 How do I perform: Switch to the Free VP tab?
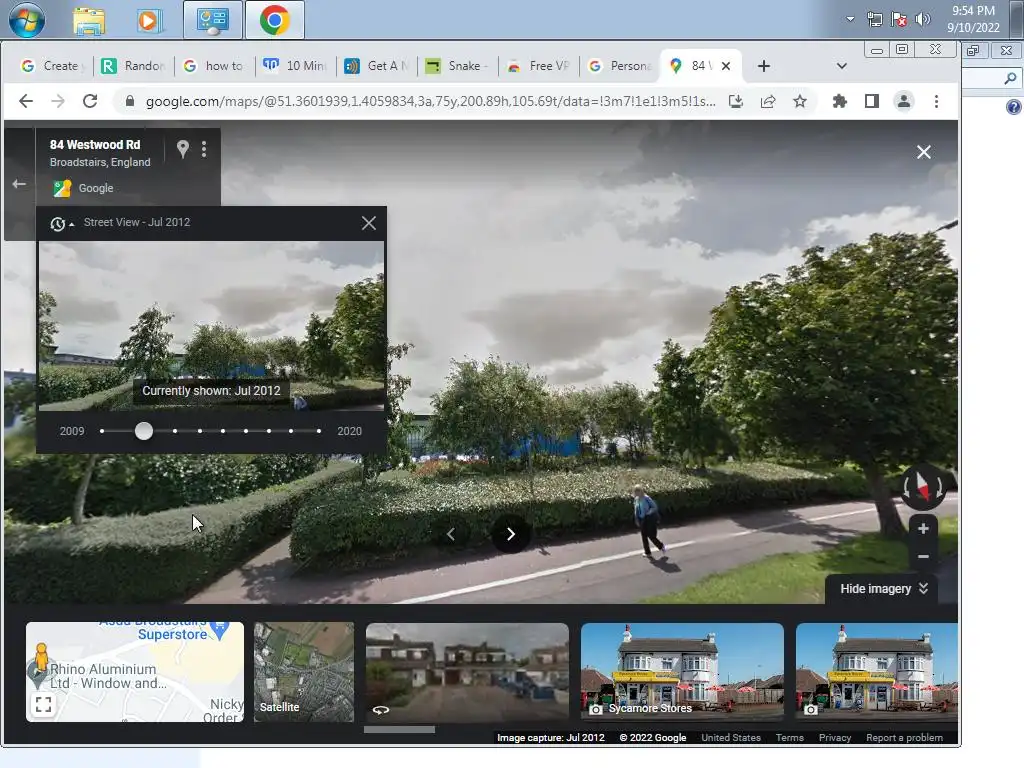pos(540,66)
